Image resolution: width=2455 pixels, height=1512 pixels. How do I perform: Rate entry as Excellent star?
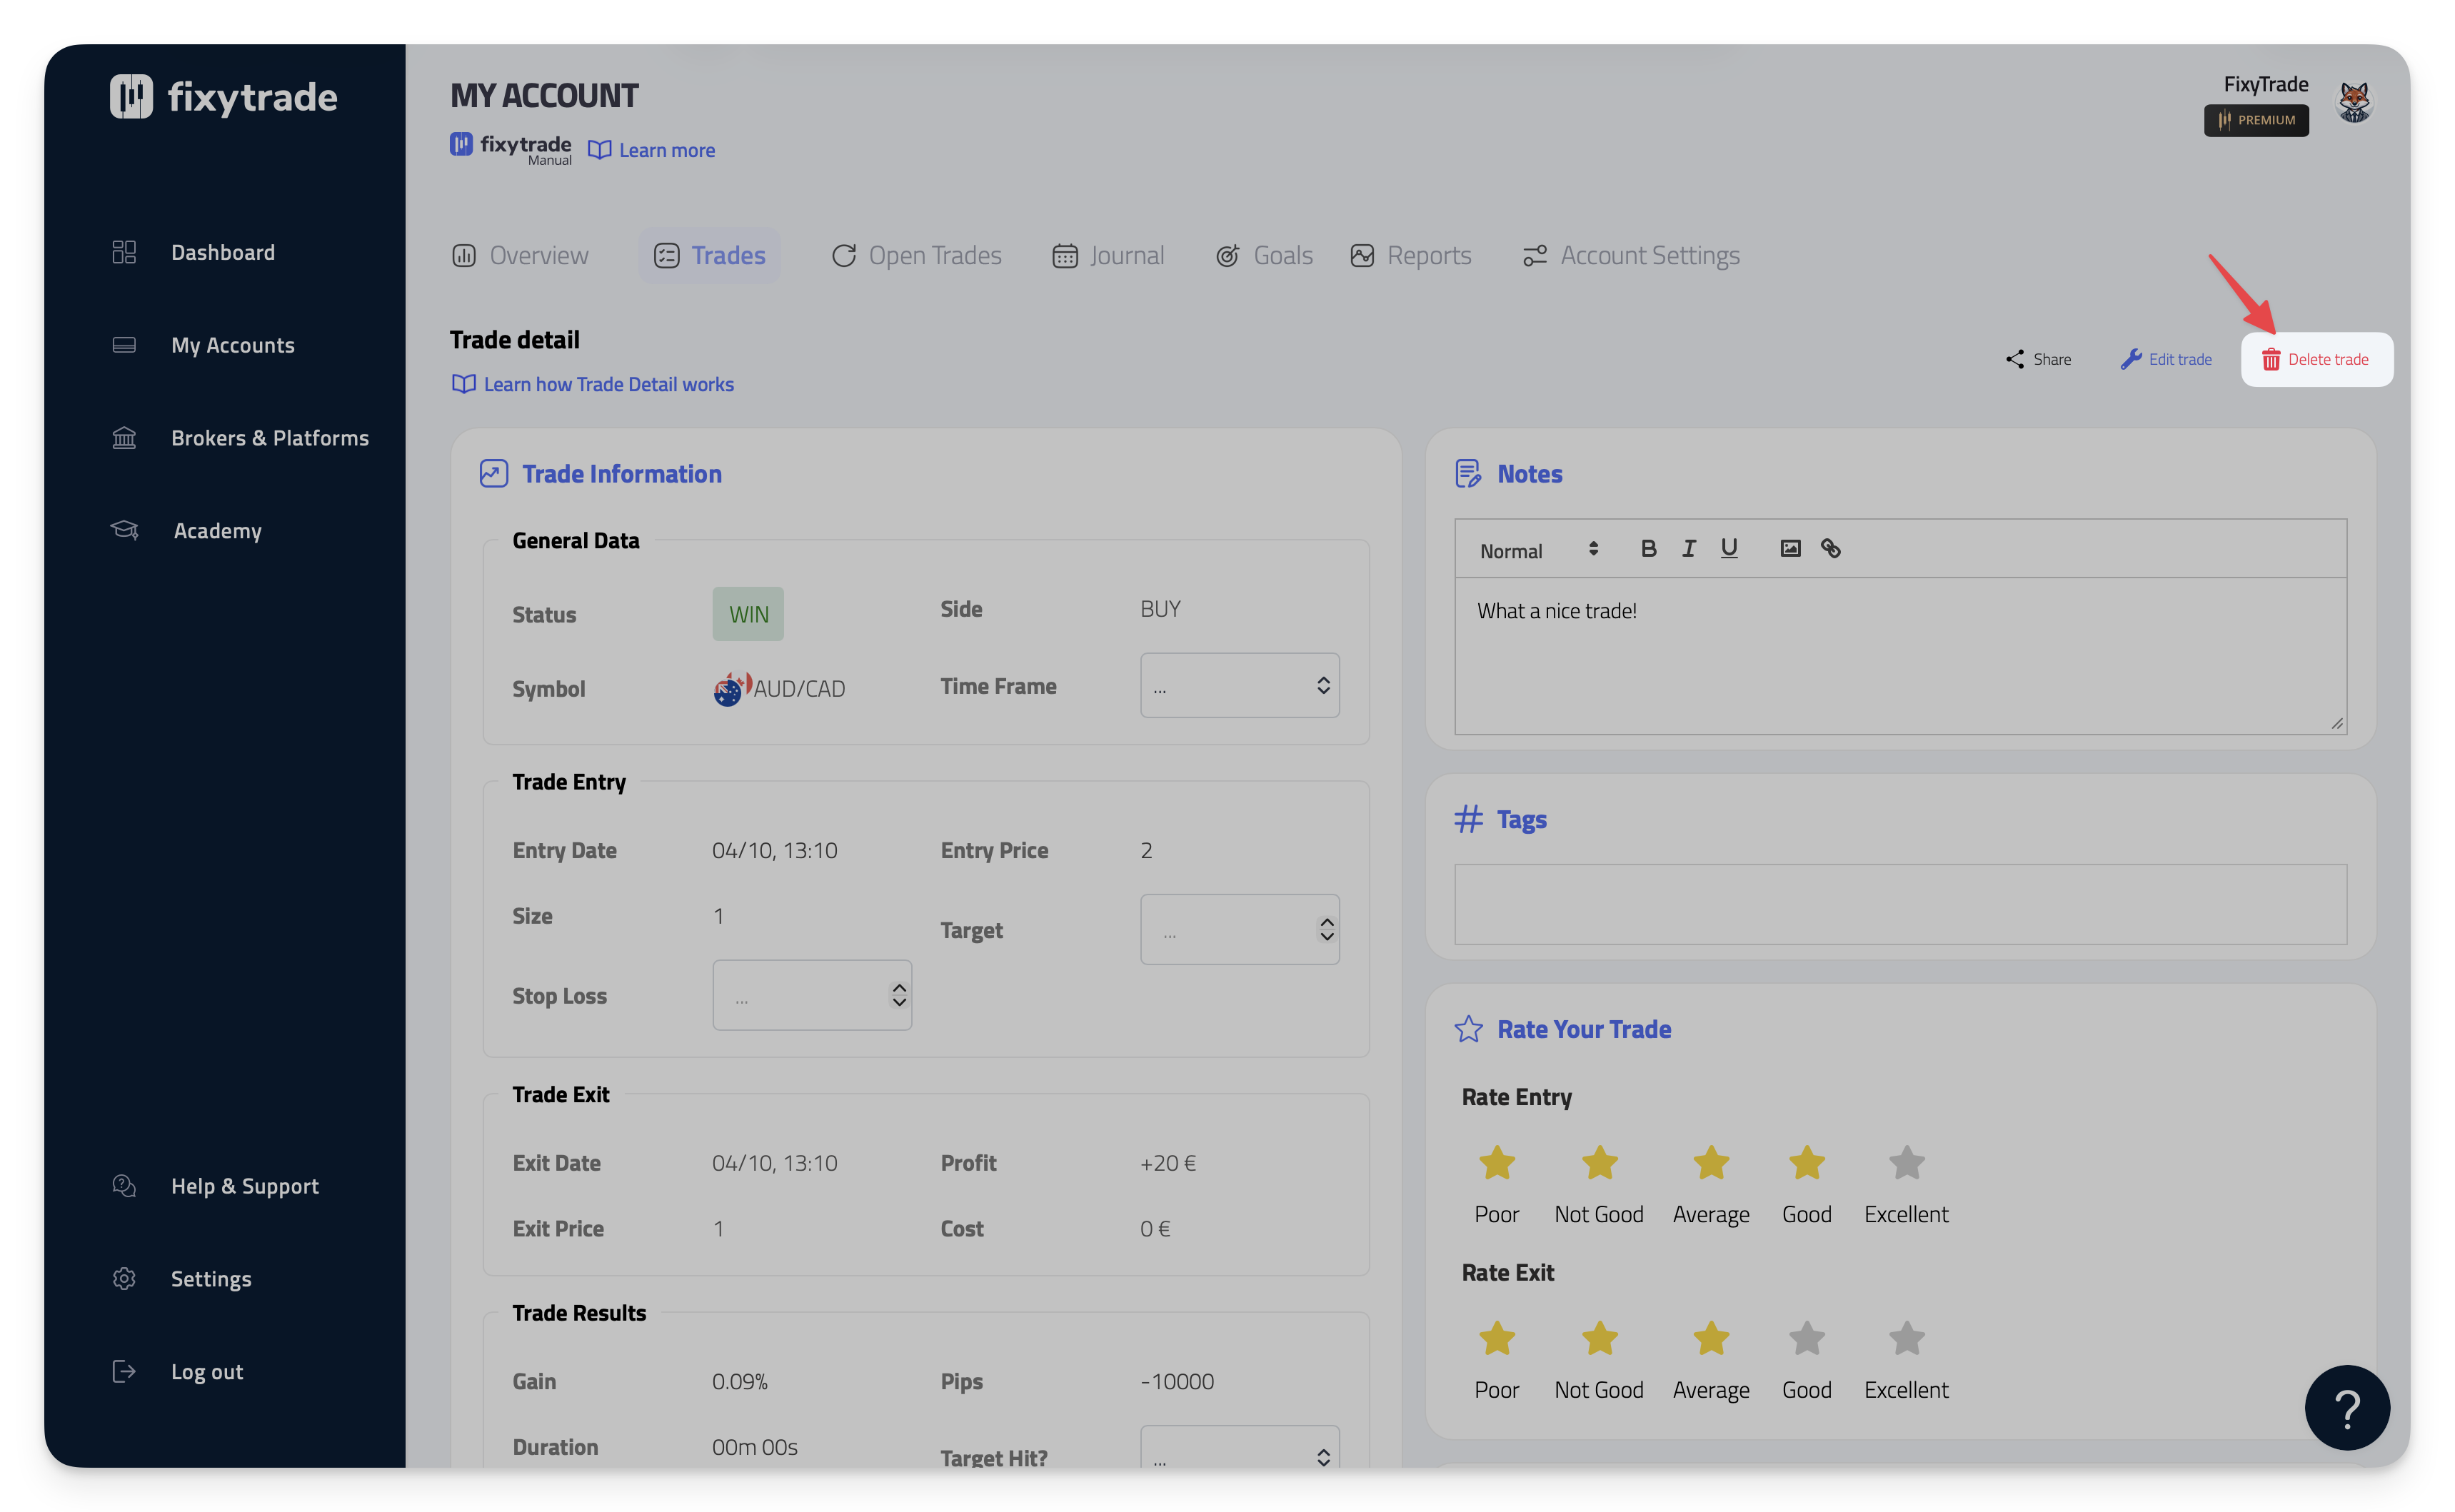tap(1906, 1163)
